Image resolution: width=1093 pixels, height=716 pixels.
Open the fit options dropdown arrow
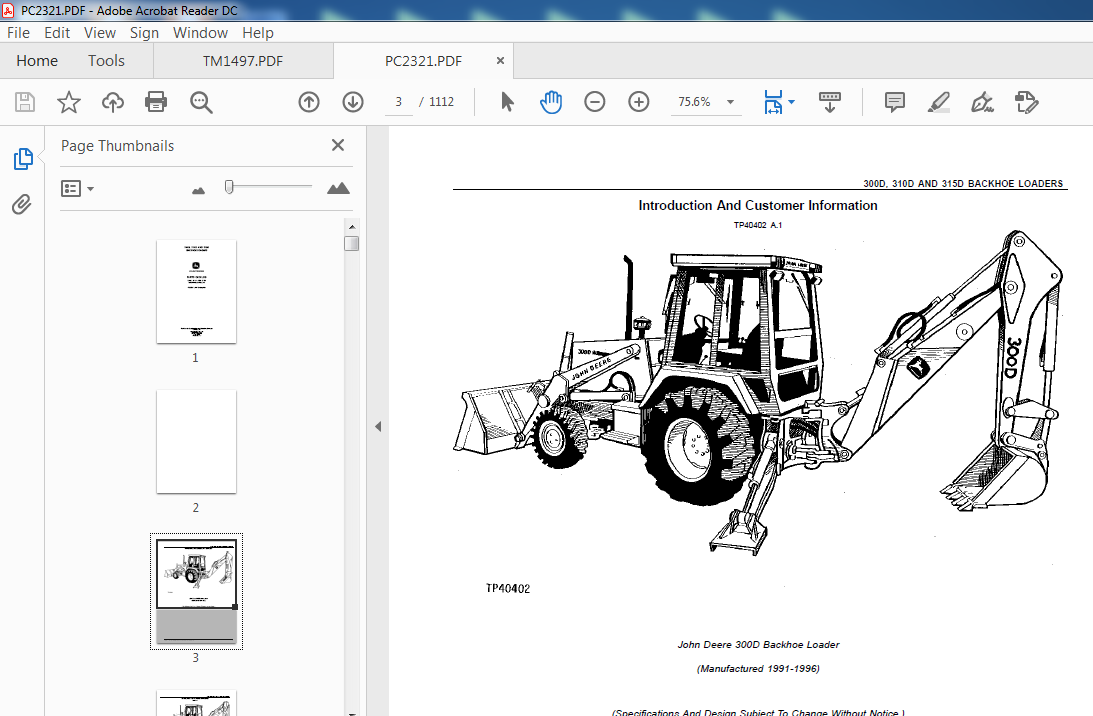coord(791,102)
